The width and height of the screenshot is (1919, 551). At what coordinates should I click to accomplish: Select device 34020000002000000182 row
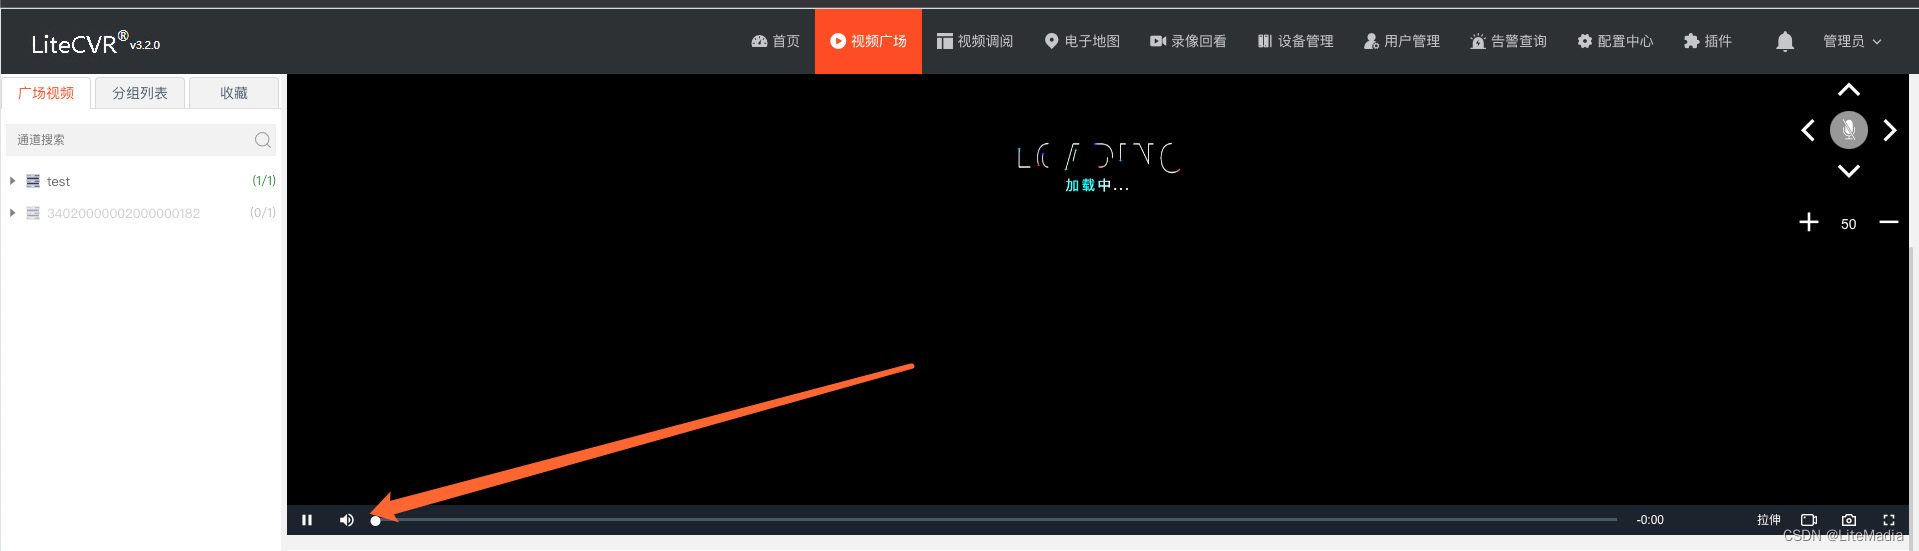[x=142, y=213]
